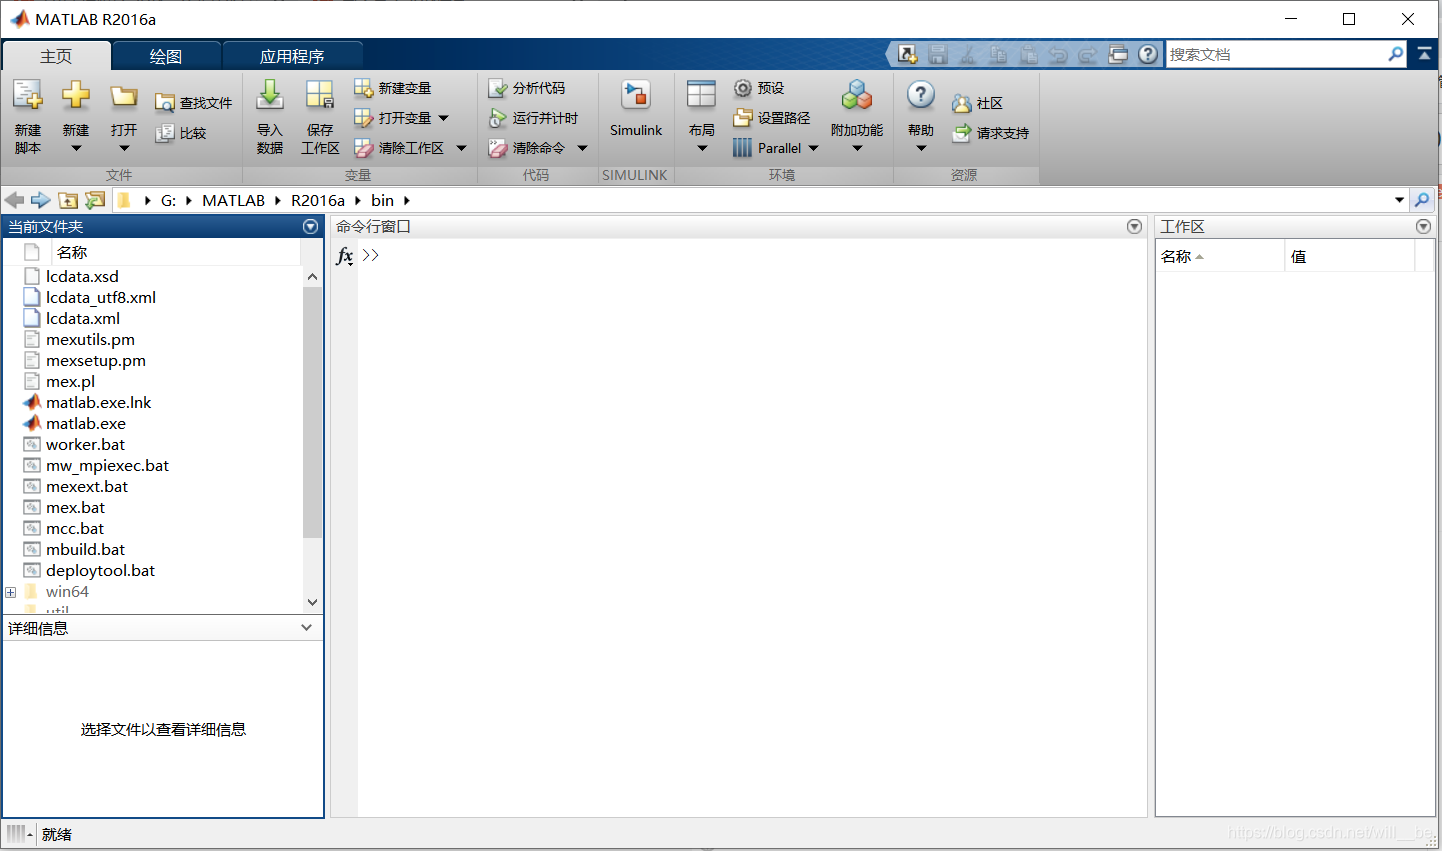The width and height of the screenshot is (1442, 851).
Task: Click the search magnifier in documentation box
Action: pyautogui.click(x=1396, y=54)
